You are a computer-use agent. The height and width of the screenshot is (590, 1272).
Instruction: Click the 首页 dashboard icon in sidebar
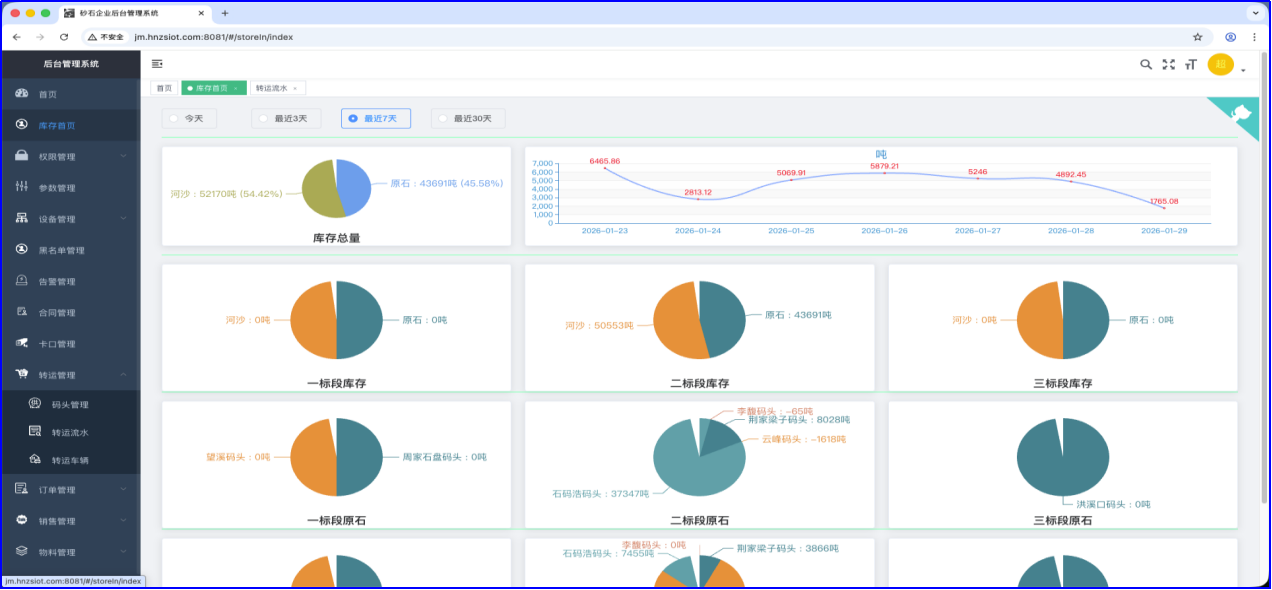click(x=22, y=94)
